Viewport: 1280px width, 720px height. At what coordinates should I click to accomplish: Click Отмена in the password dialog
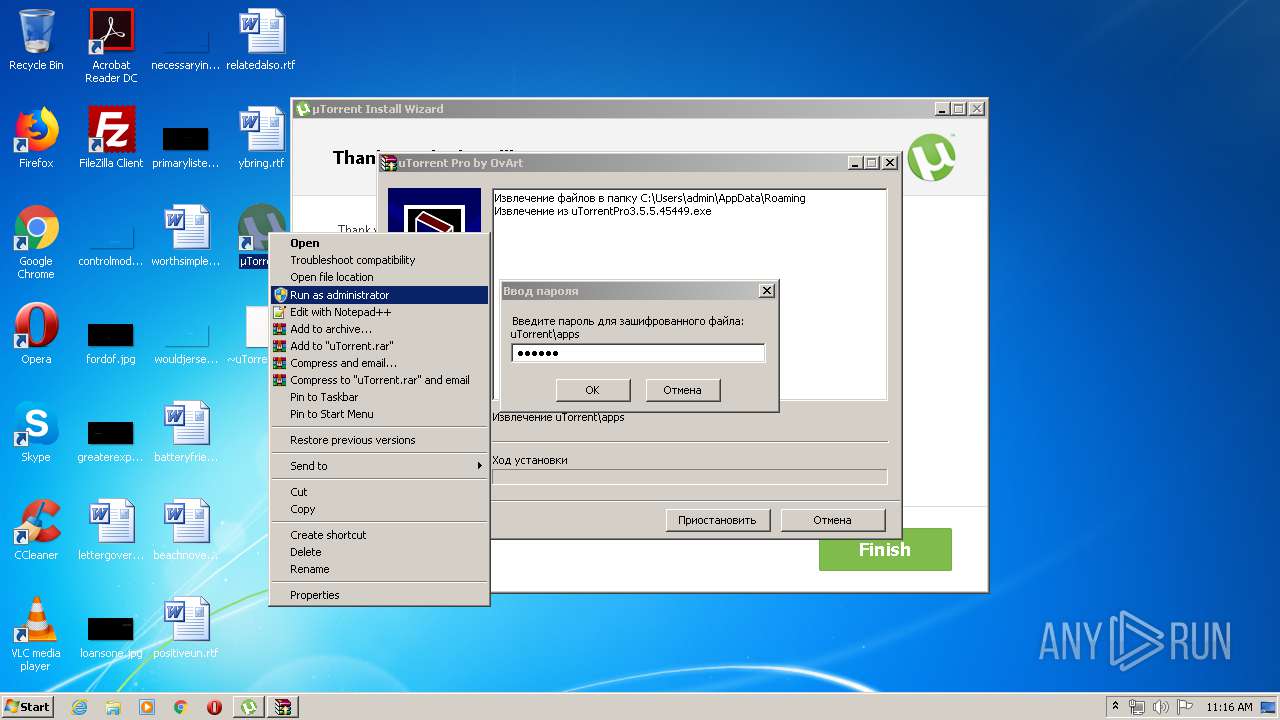click(x=683, y=390)
